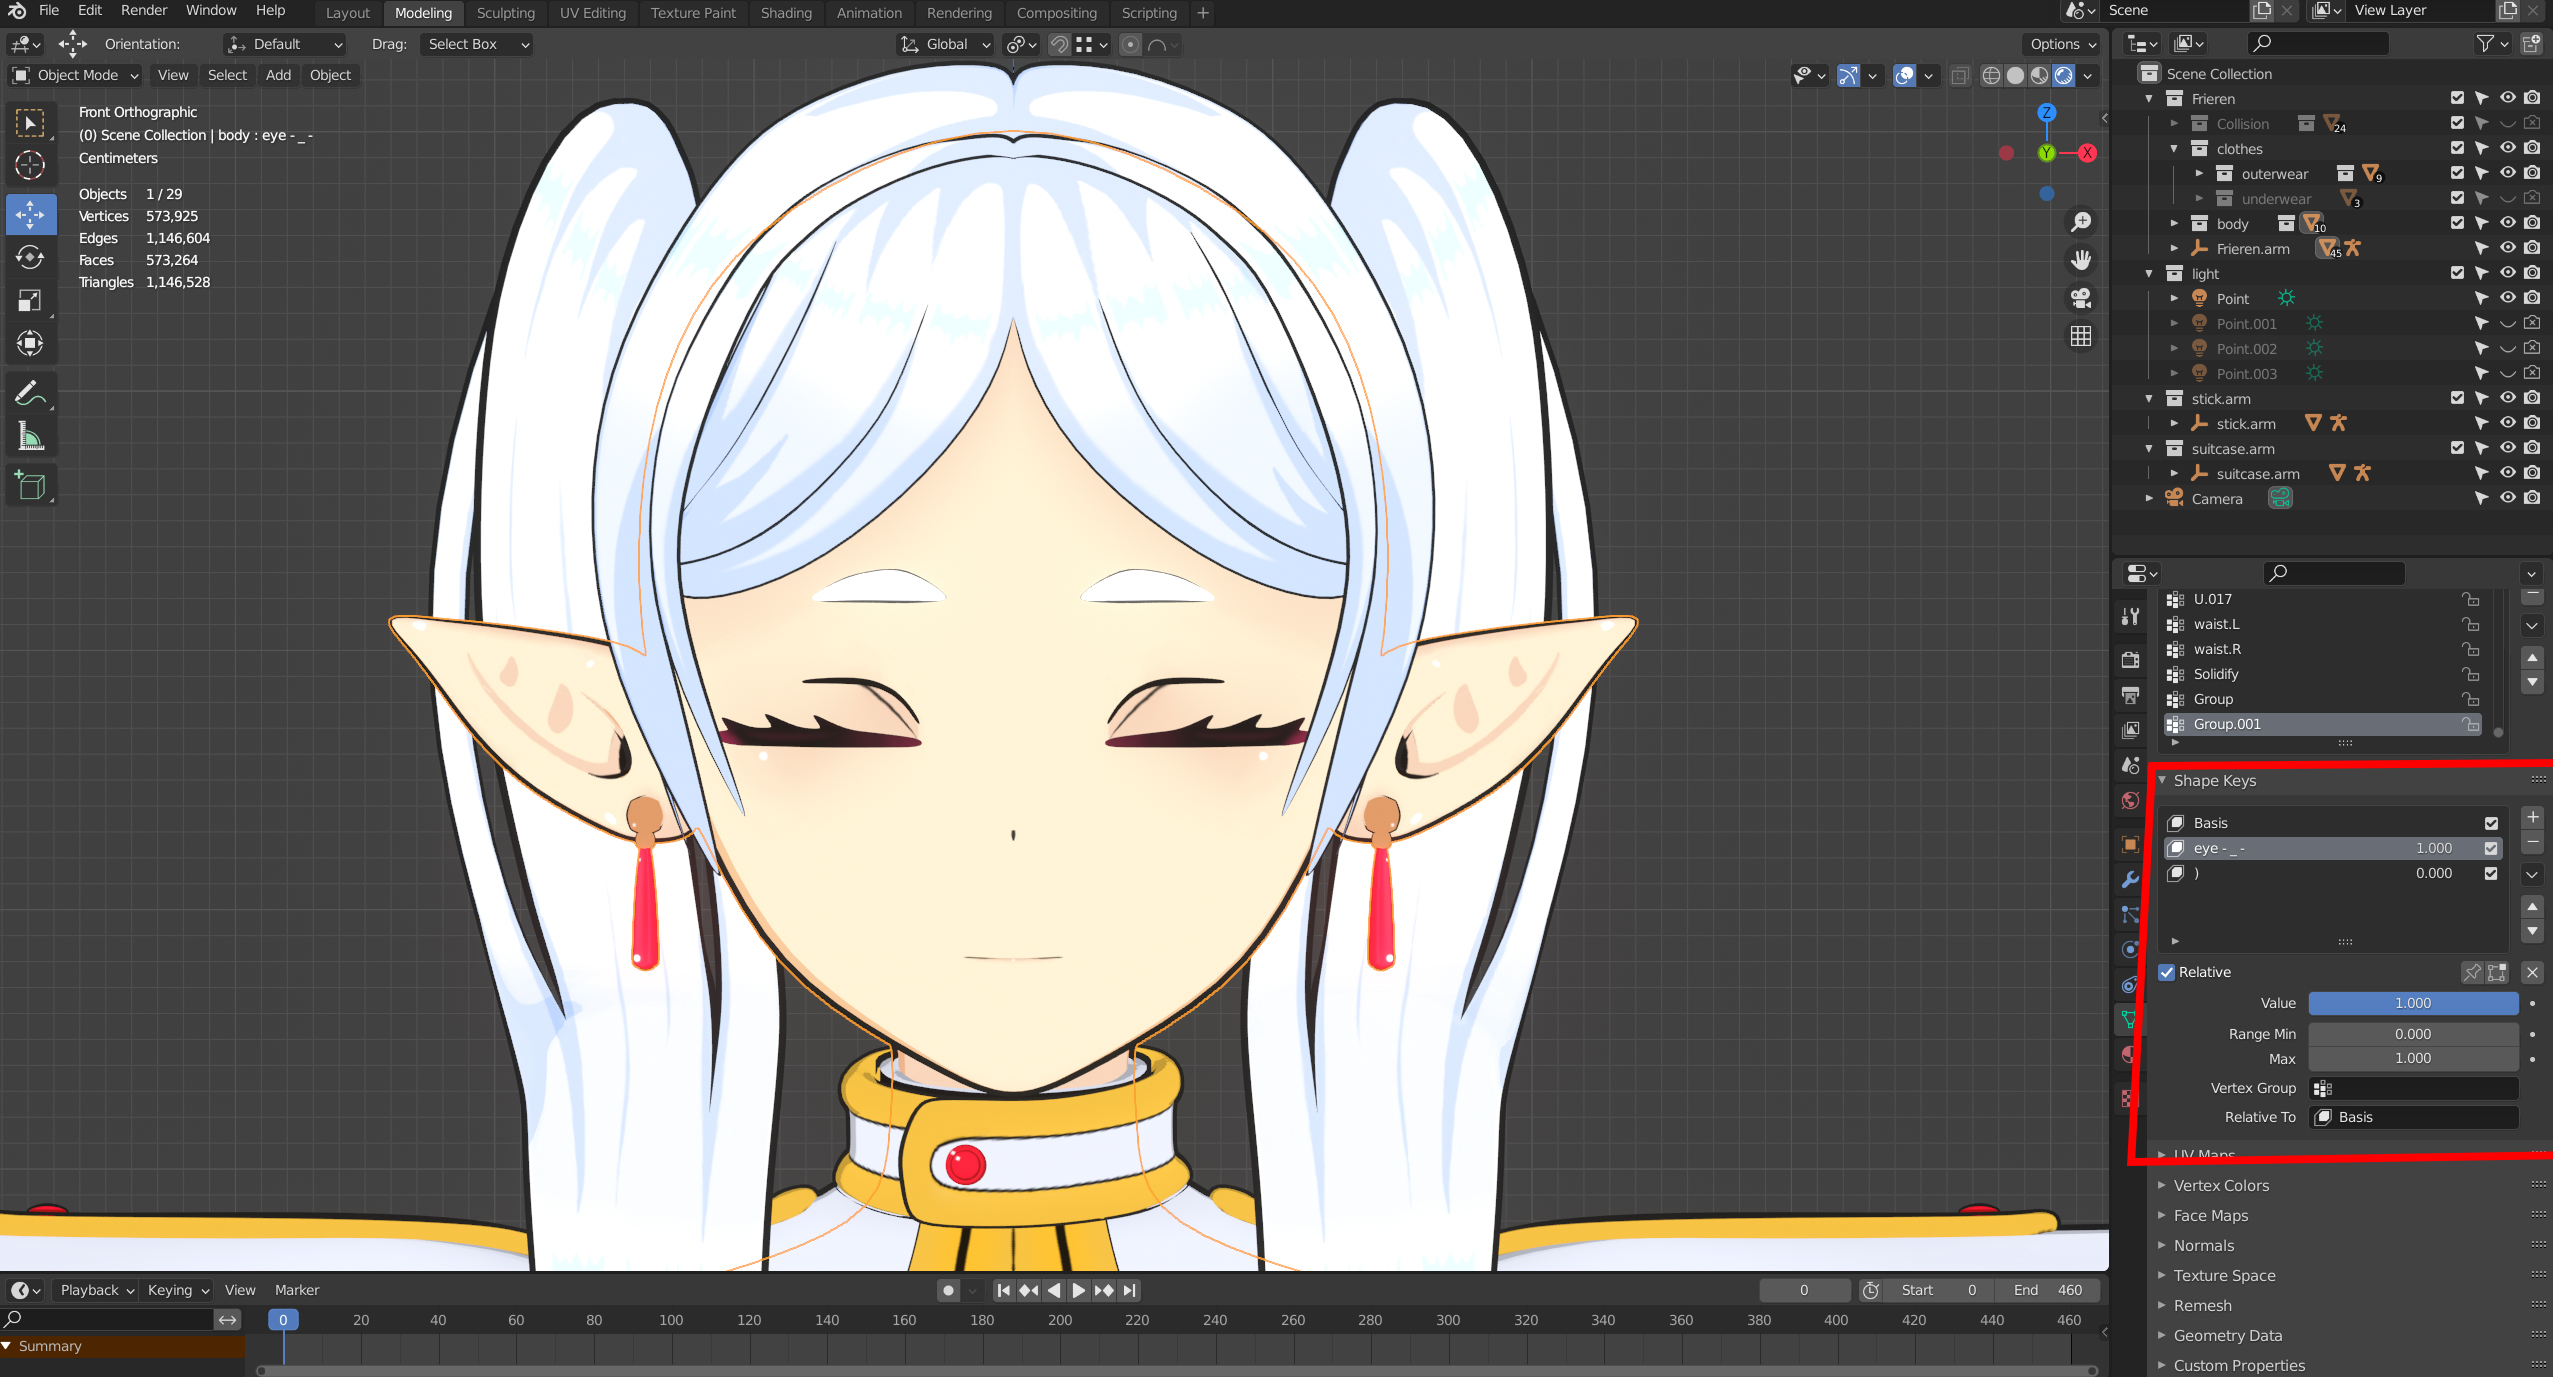2553x1377 pixels.
Task: Adjust the shape key Value slider
Action: (x=2412, y=1003)
